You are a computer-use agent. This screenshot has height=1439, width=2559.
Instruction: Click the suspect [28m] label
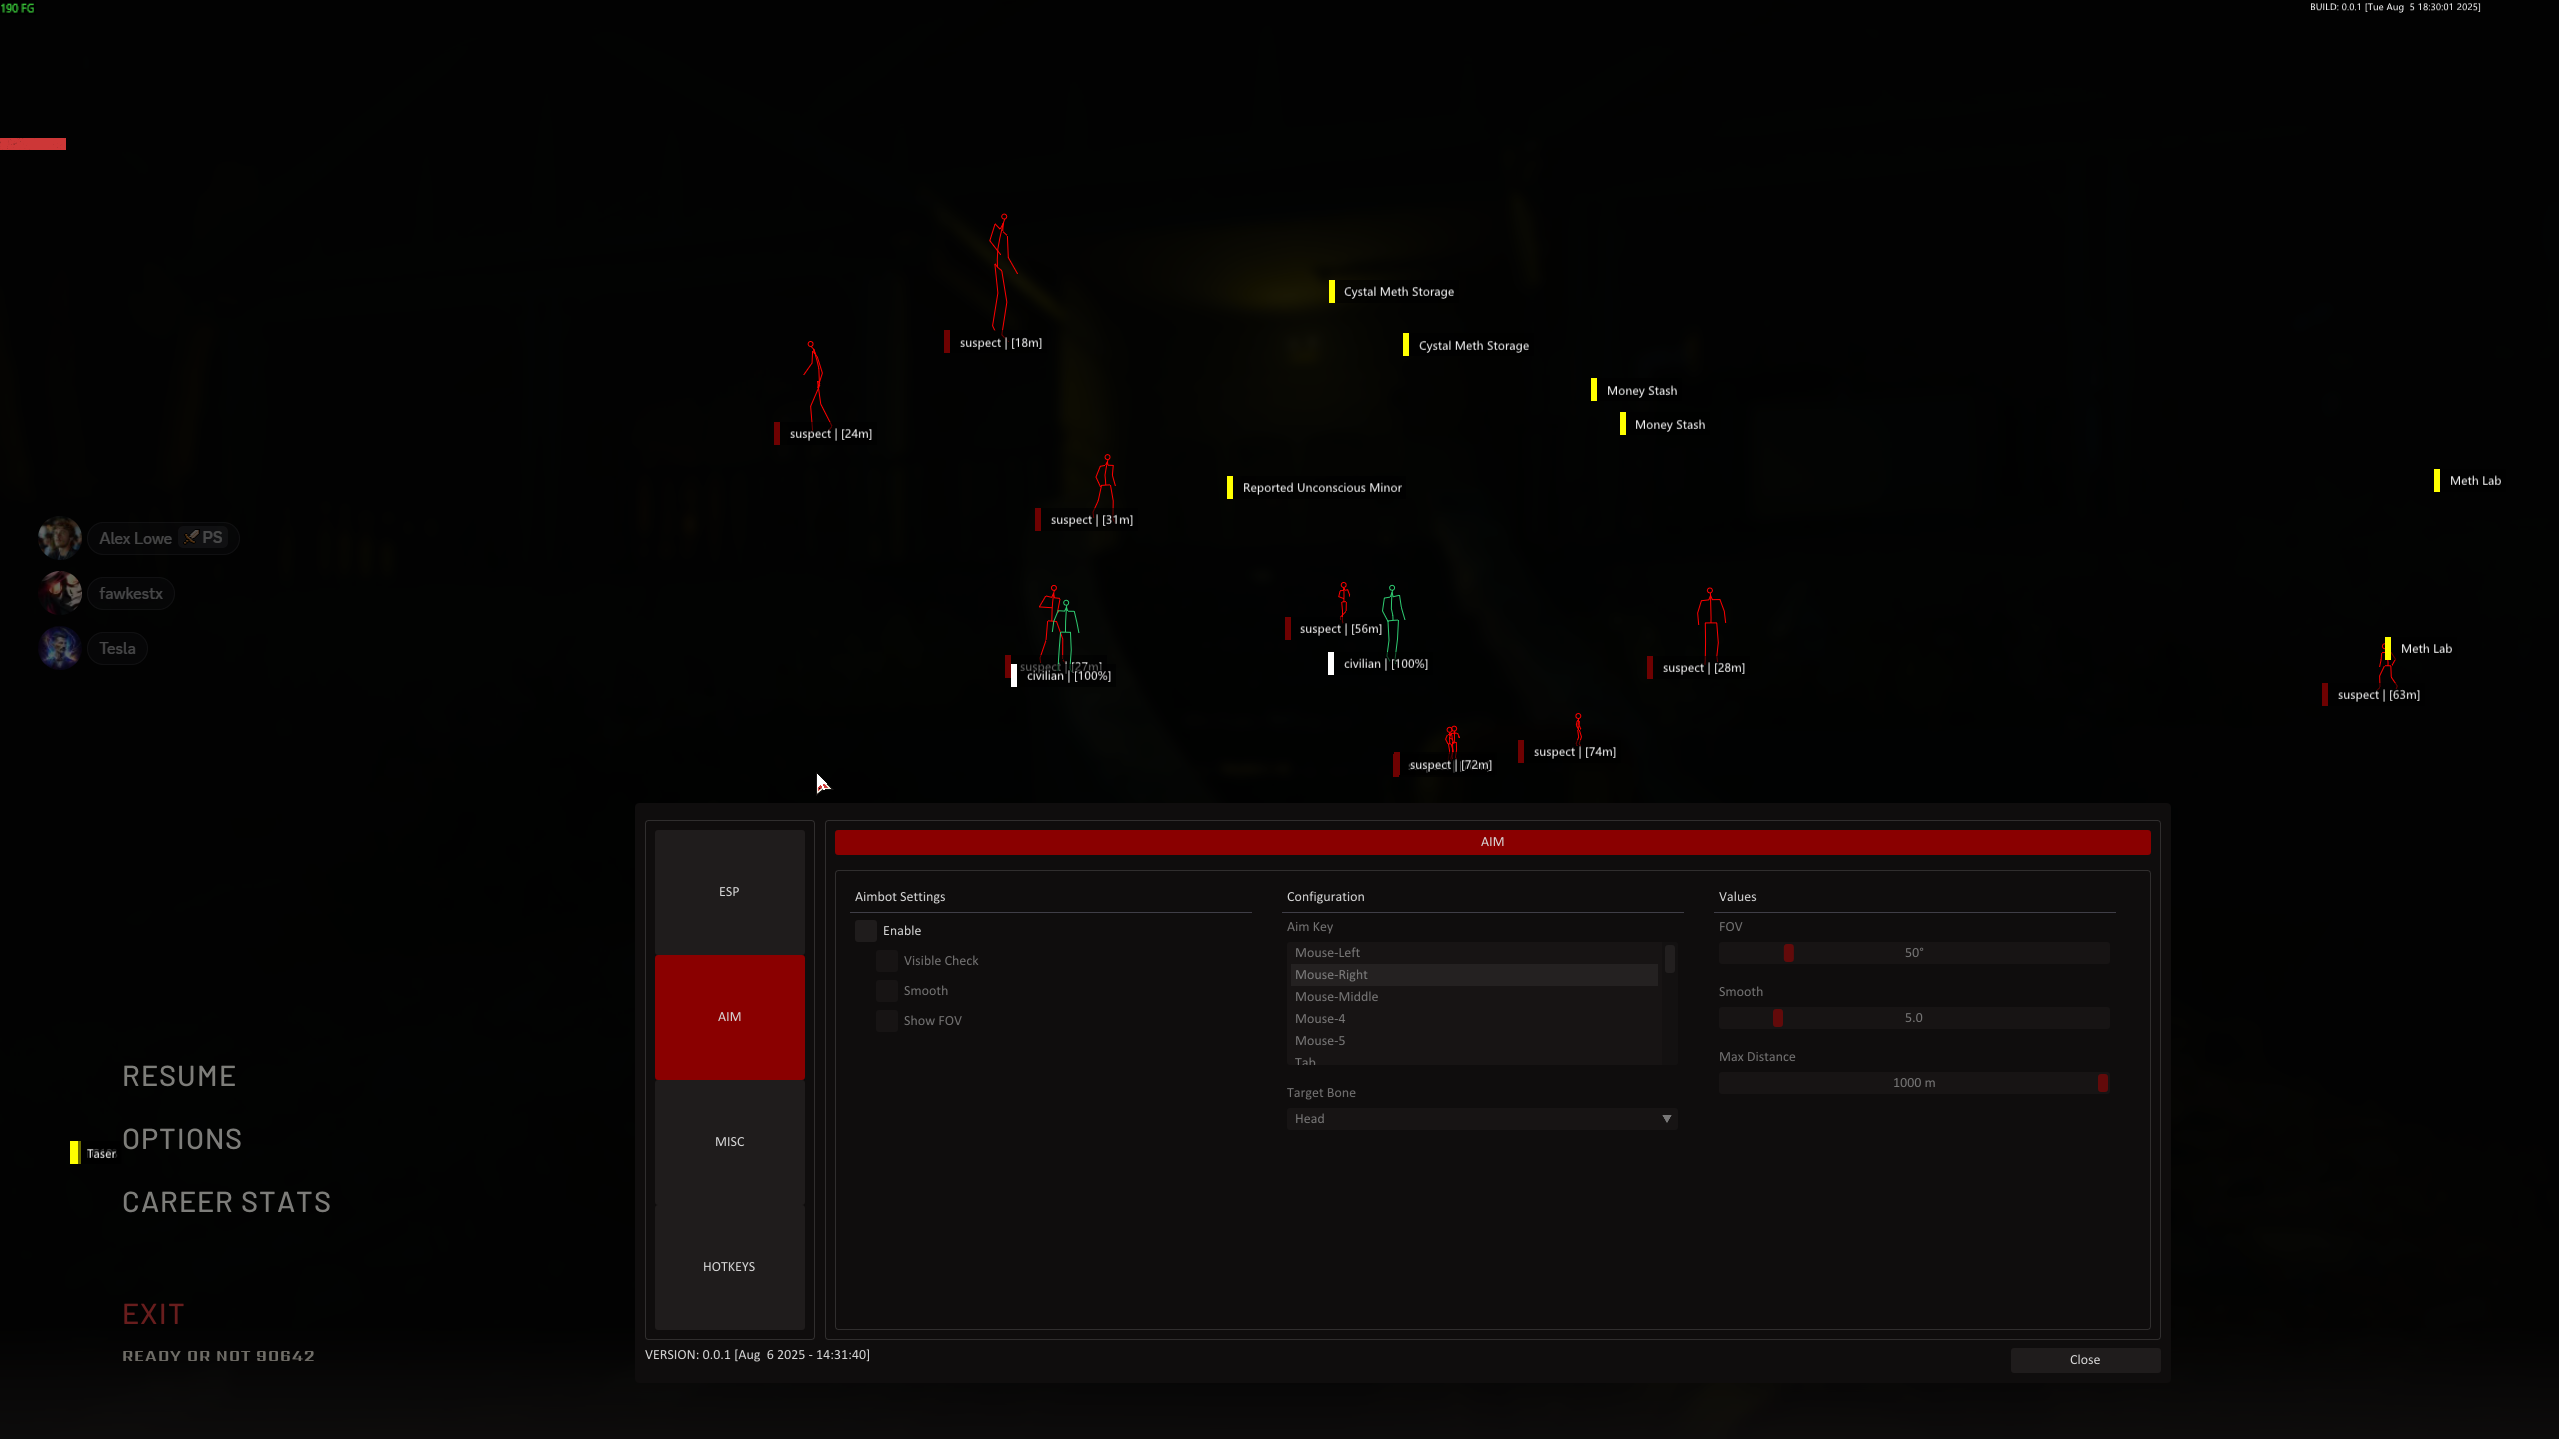(1703, 668)
